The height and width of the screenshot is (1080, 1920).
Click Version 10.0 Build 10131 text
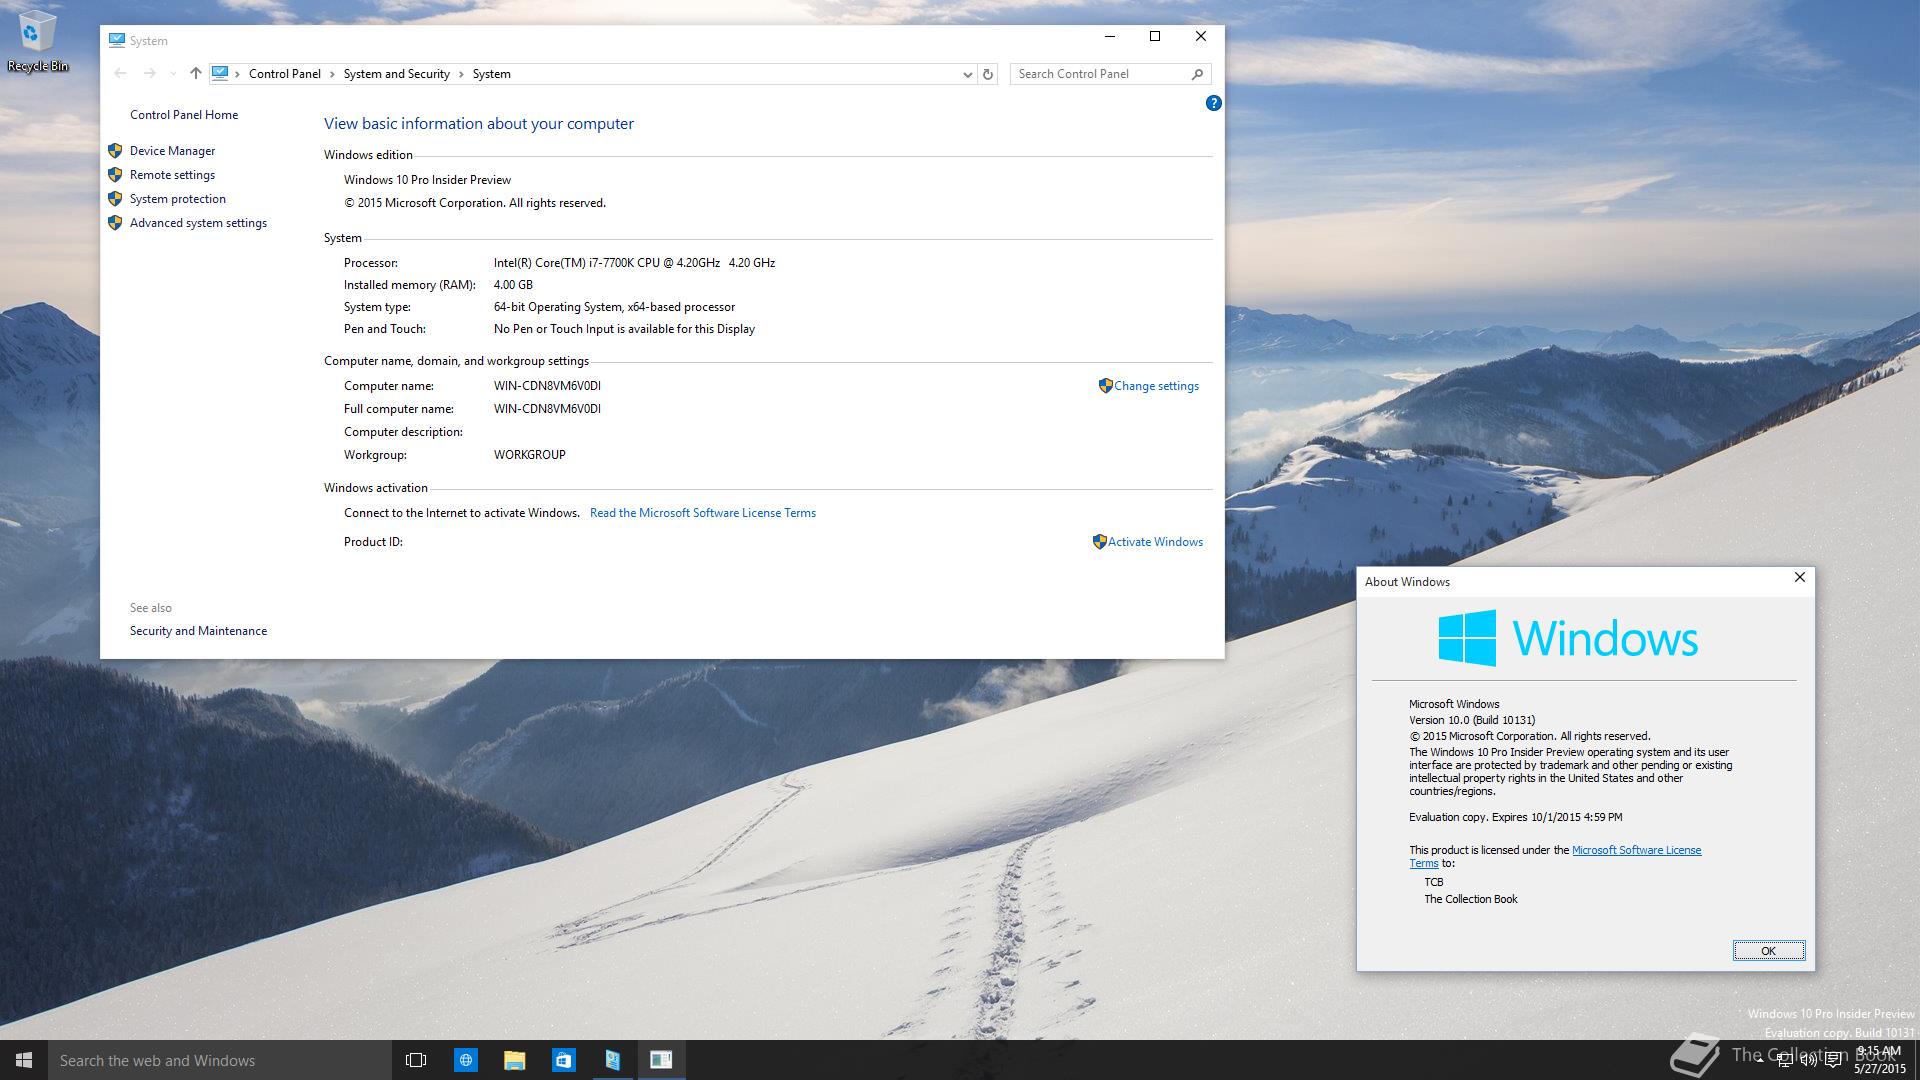point(1472,720)
